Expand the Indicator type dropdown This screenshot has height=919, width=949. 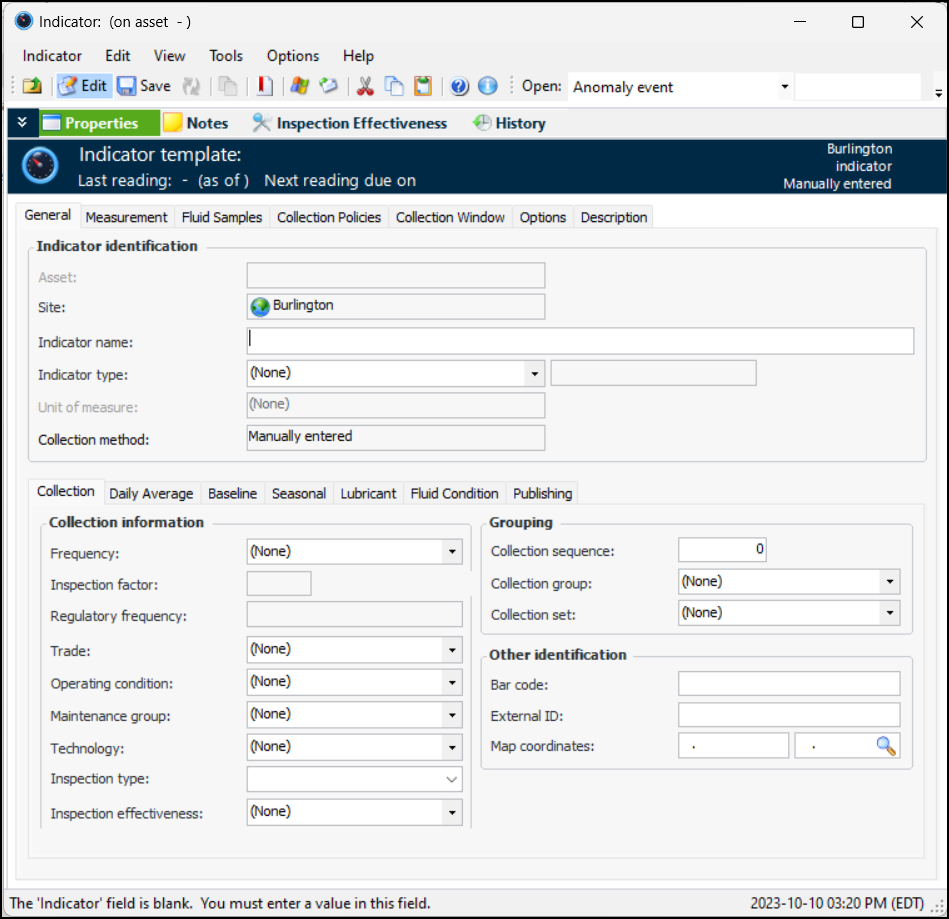click(x=535, y=373)
